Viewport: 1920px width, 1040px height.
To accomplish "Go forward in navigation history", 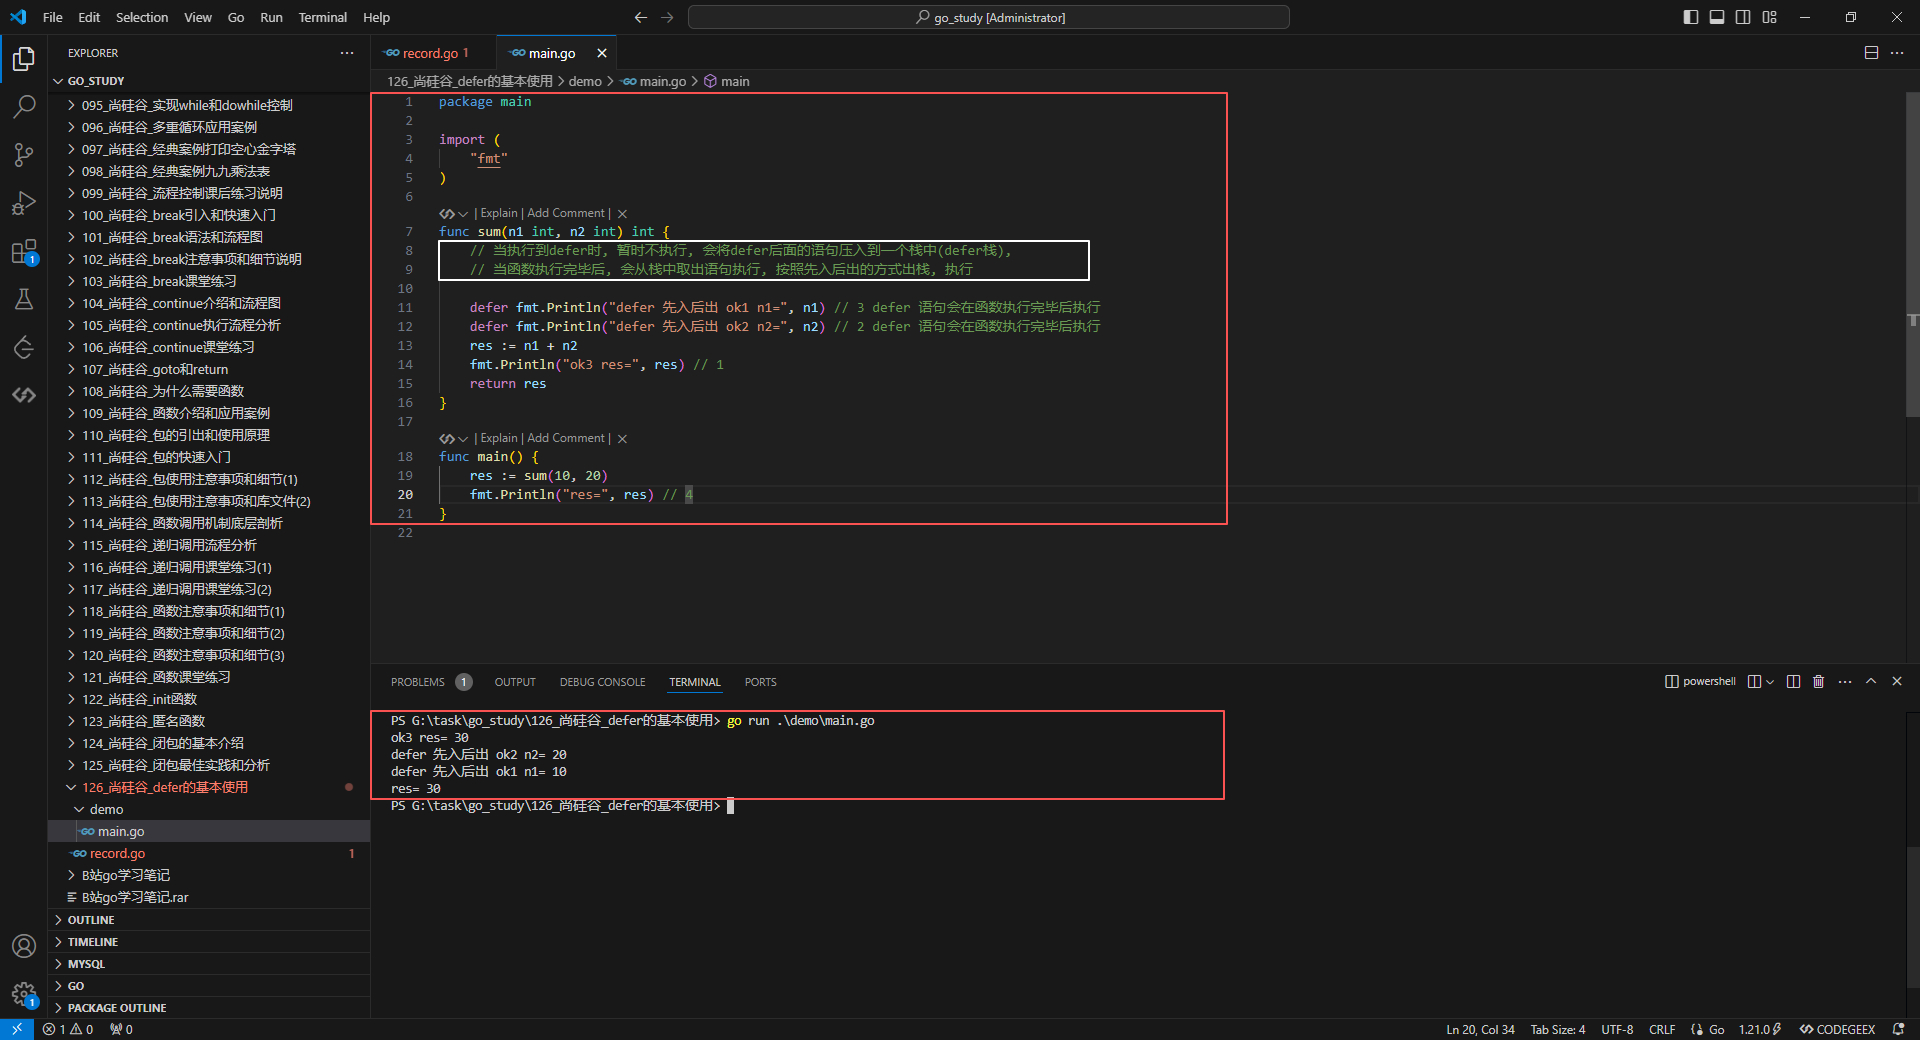I will click(x=667, y=17).
